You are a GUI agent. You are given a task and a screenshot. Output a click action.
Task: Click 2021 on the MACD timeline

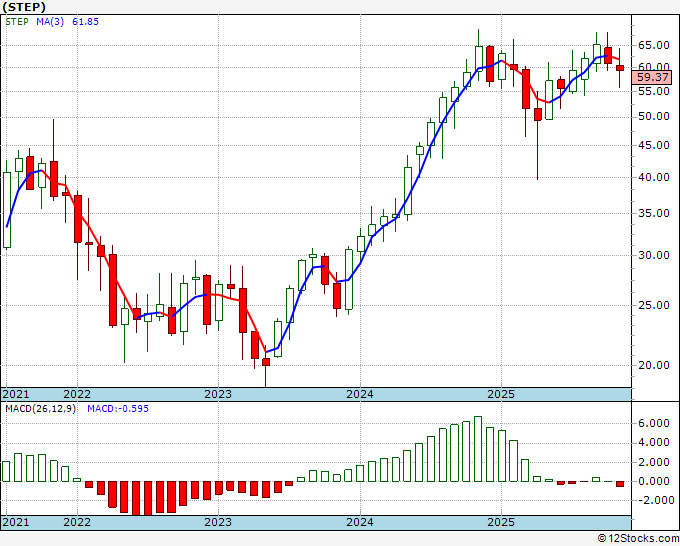[16, 522]
